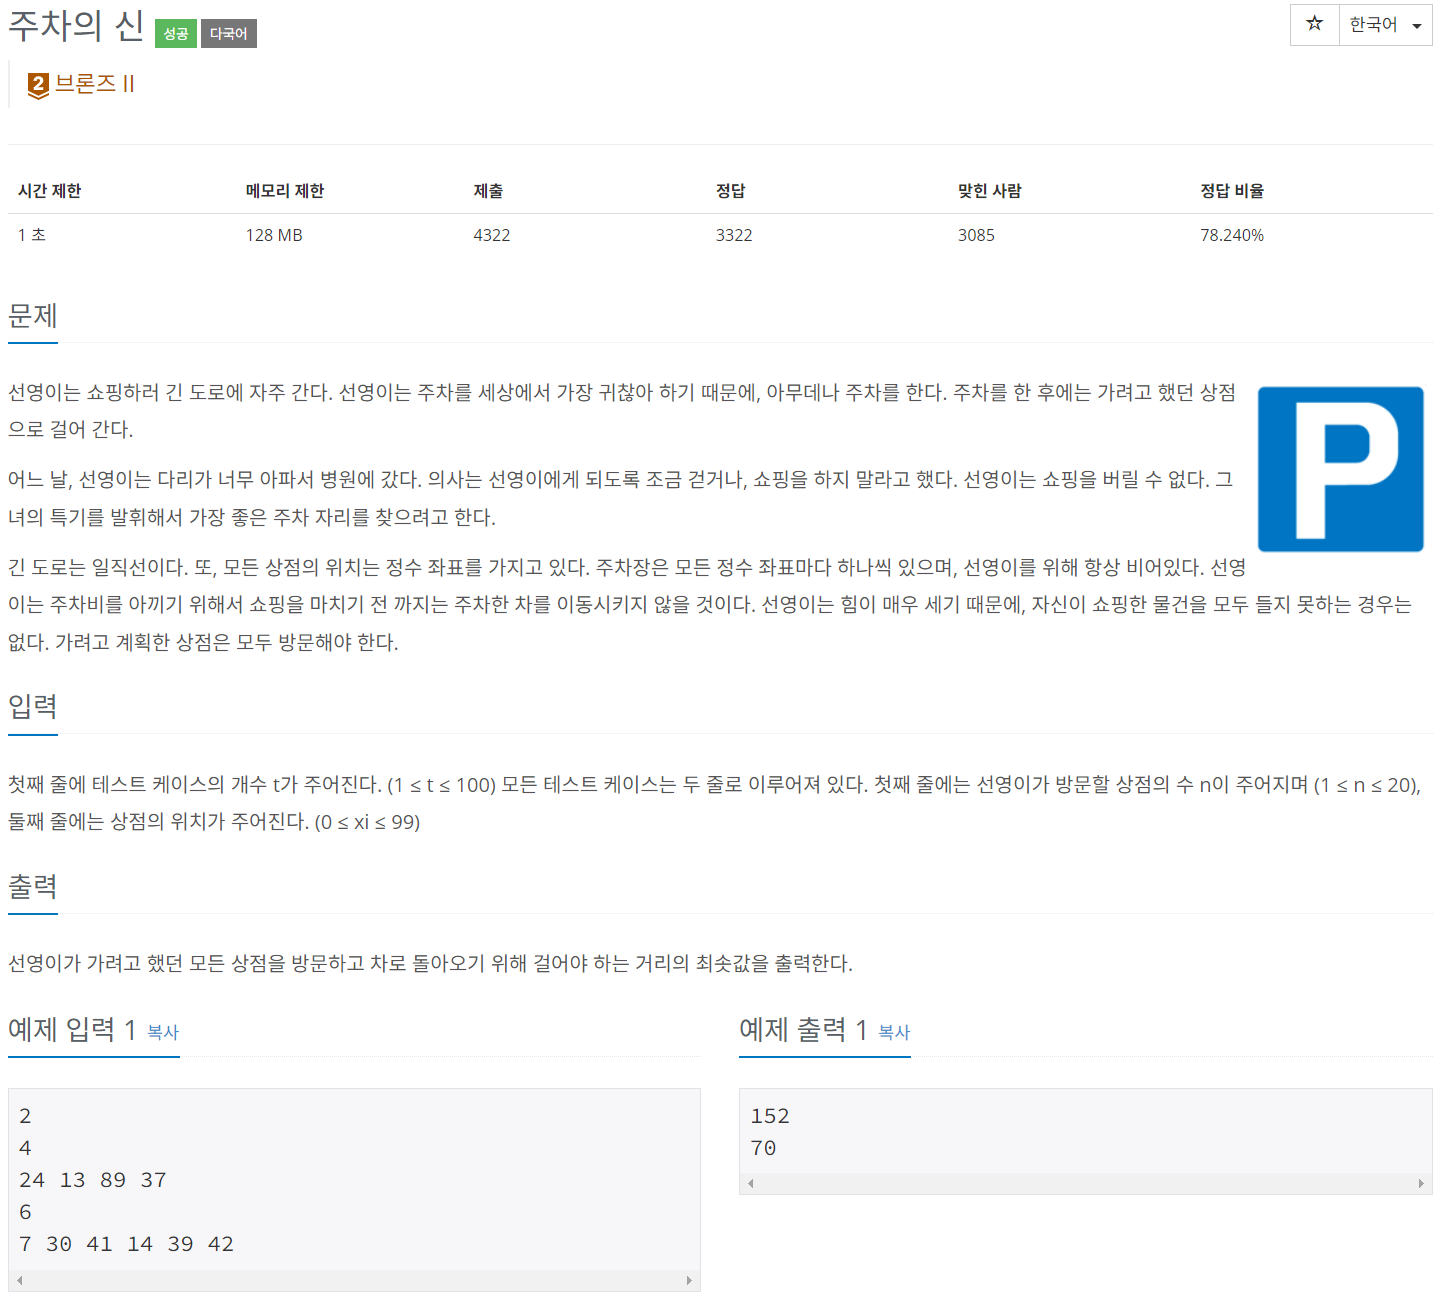The image size is (1437, 1299).
Task: Click the 문제 section heading
Action: 33,316
